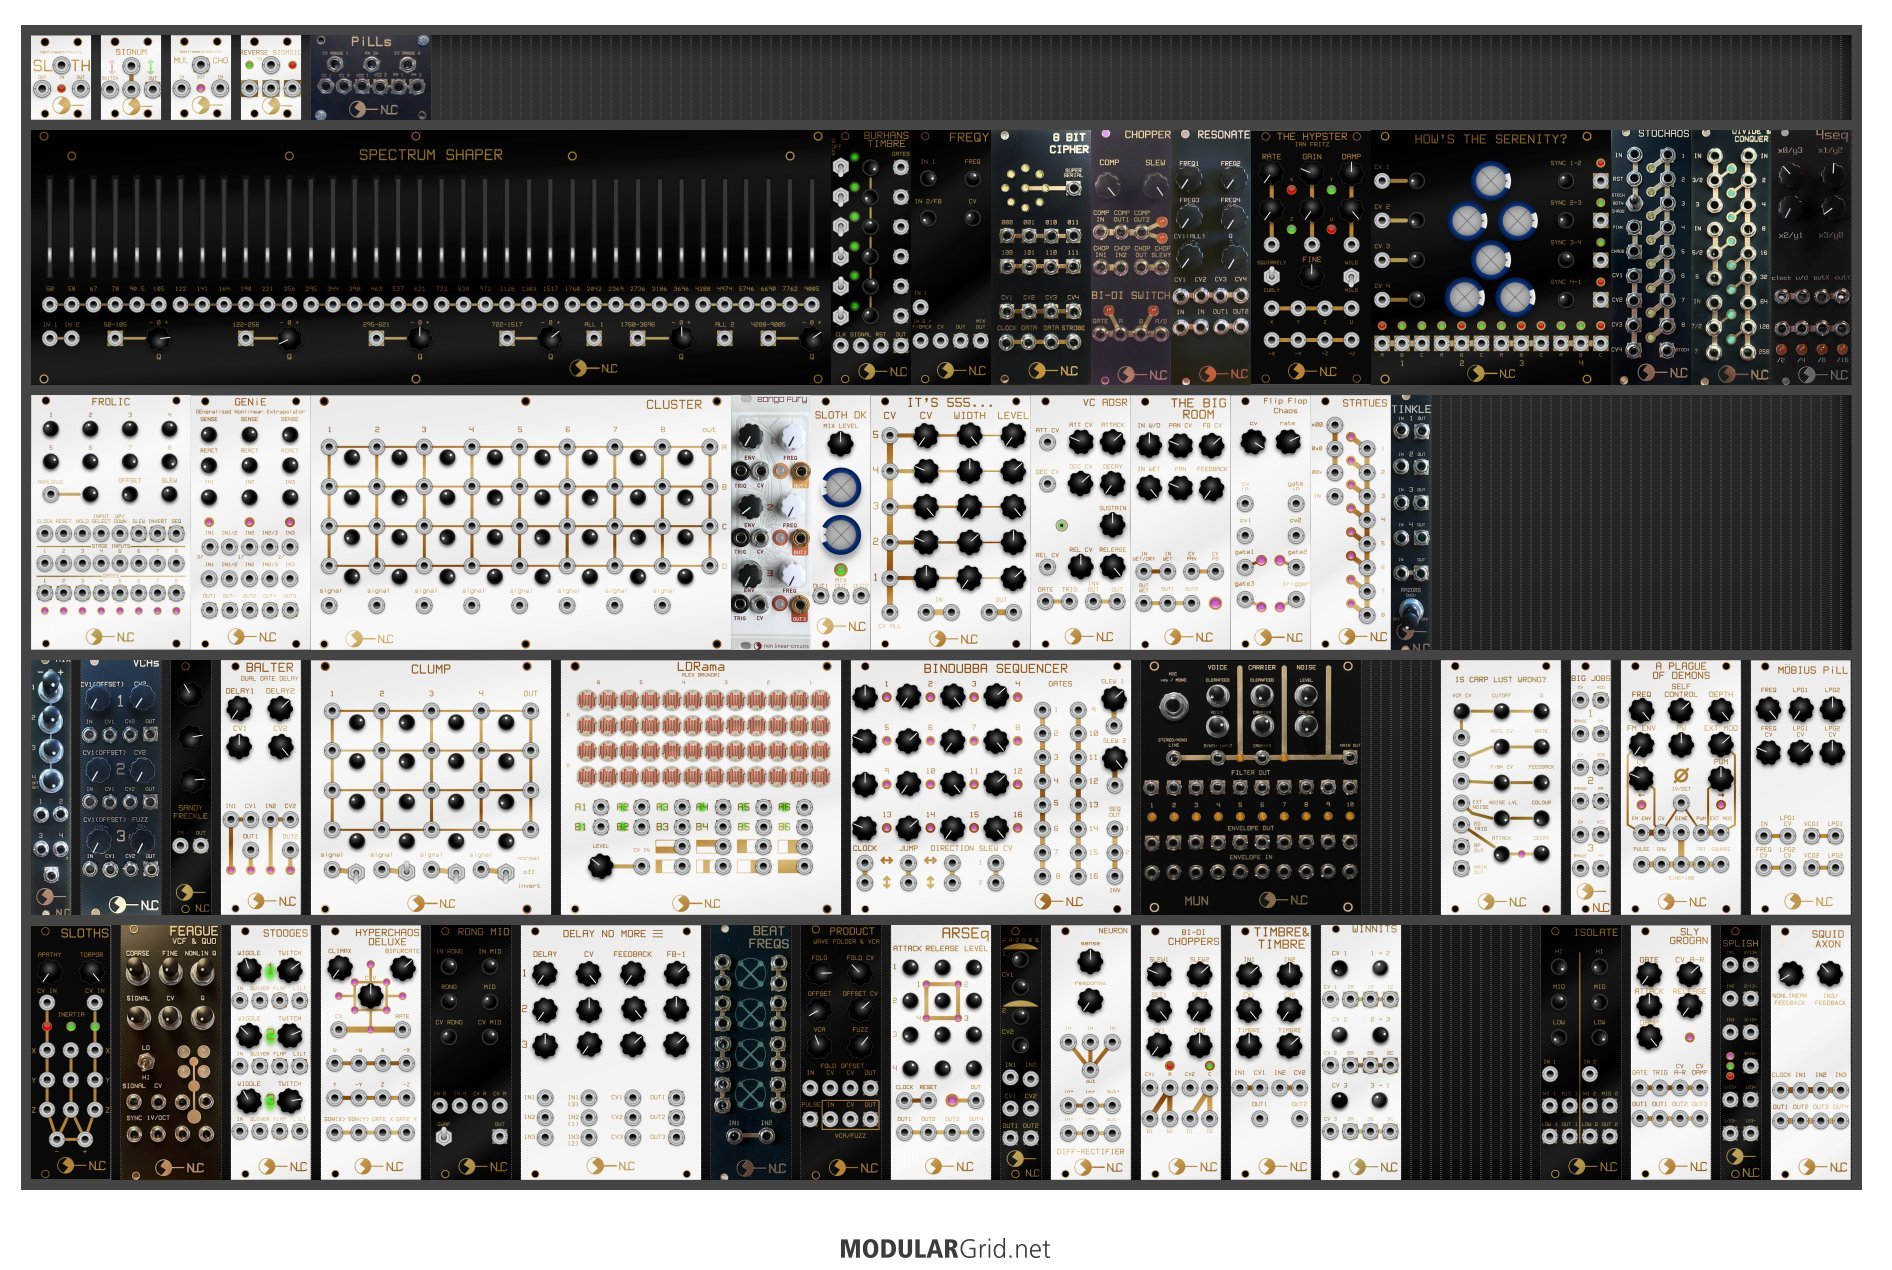The width and height of the screenshot is (1892, 1270).
Task: Select the STOCHAOS module
Action: tap(1651, 257)
